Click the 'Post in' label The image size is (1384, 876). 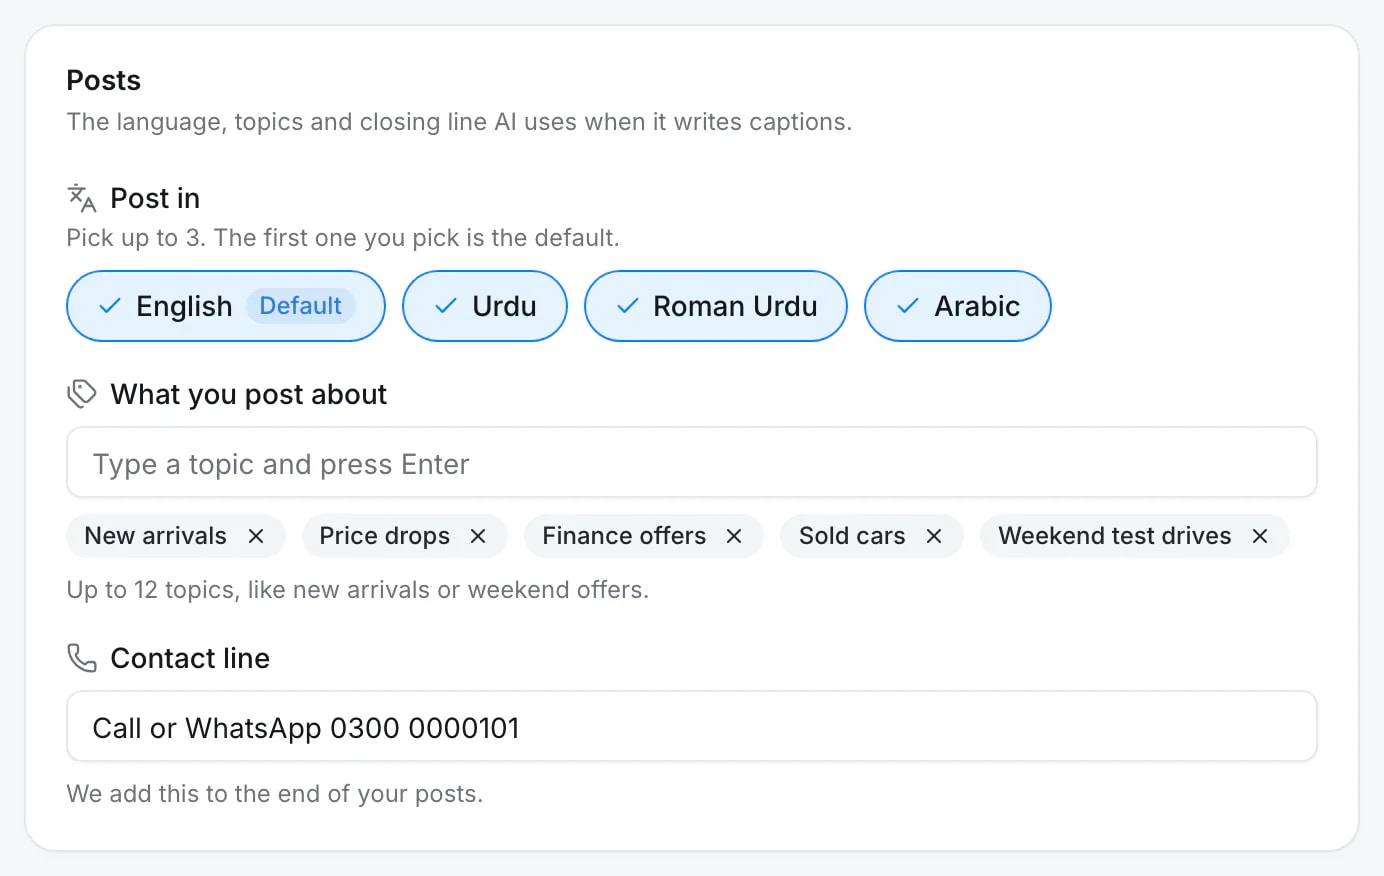point(155,198)
